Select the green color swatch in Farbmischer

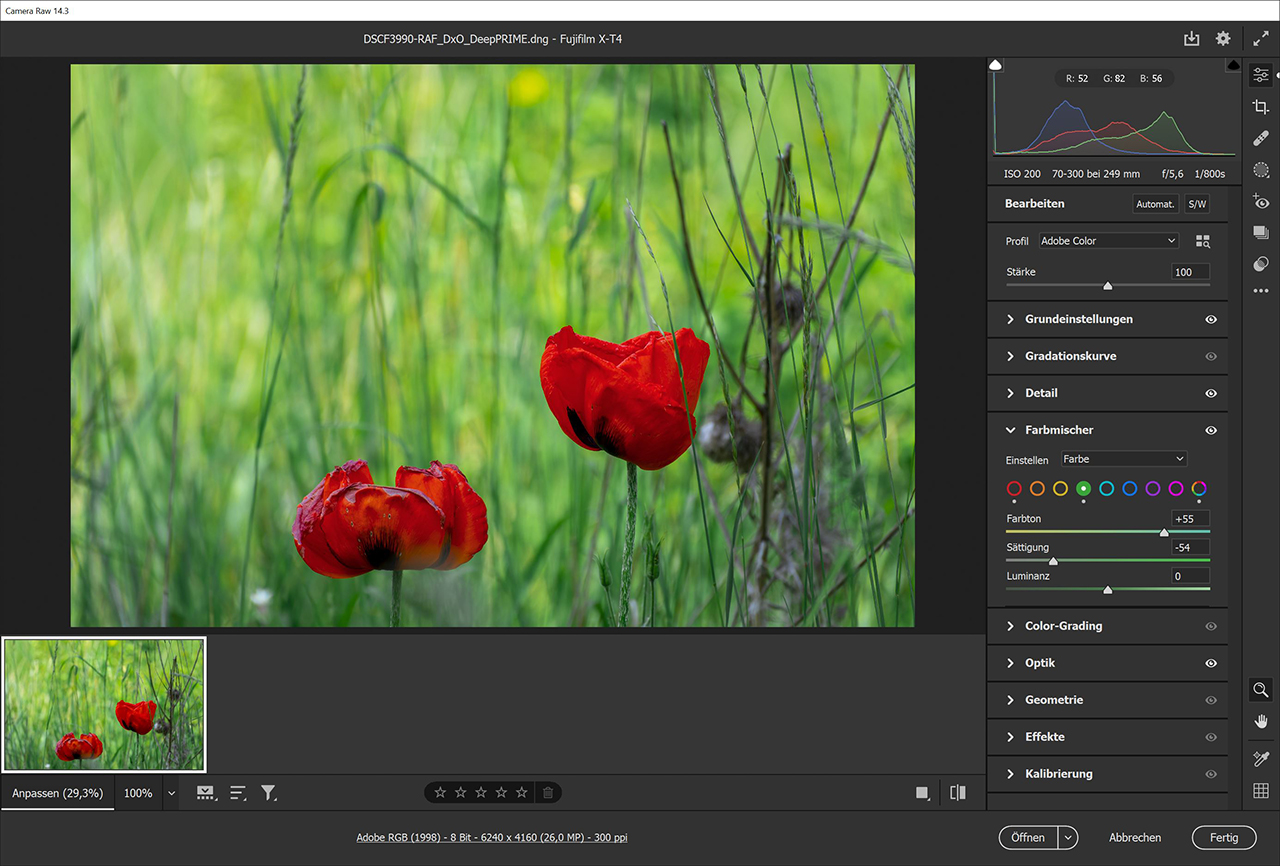pos(1083,489)
